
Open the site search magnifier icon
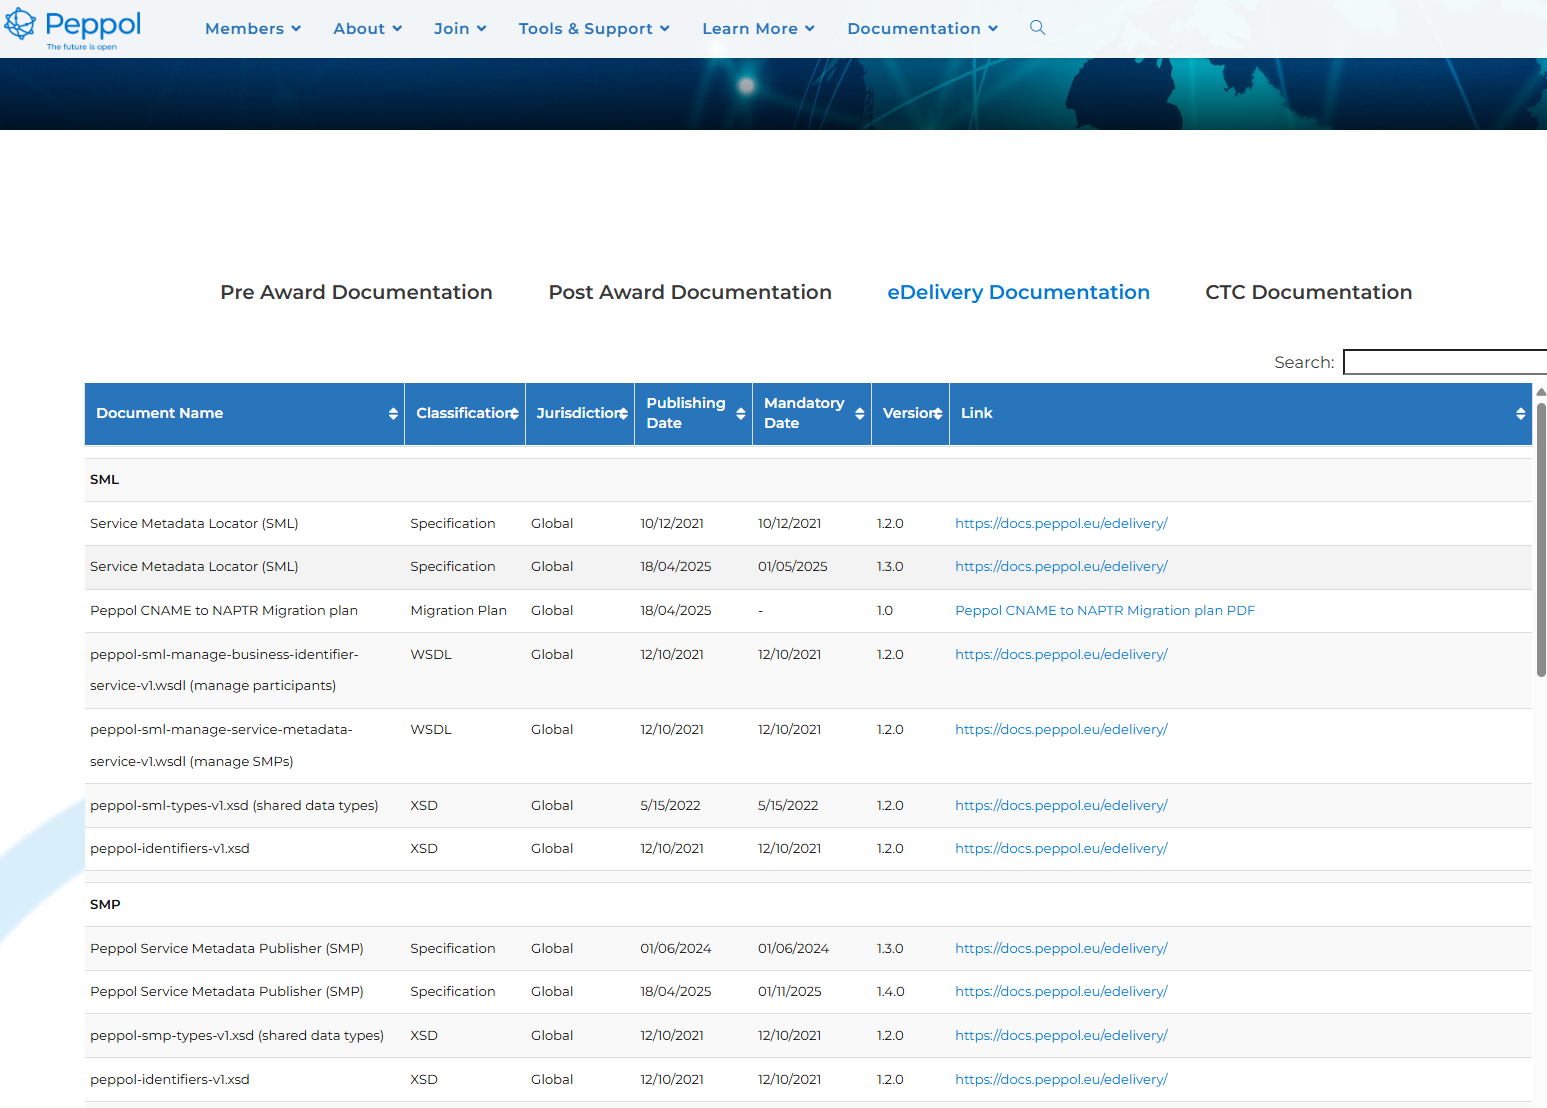1037,28
